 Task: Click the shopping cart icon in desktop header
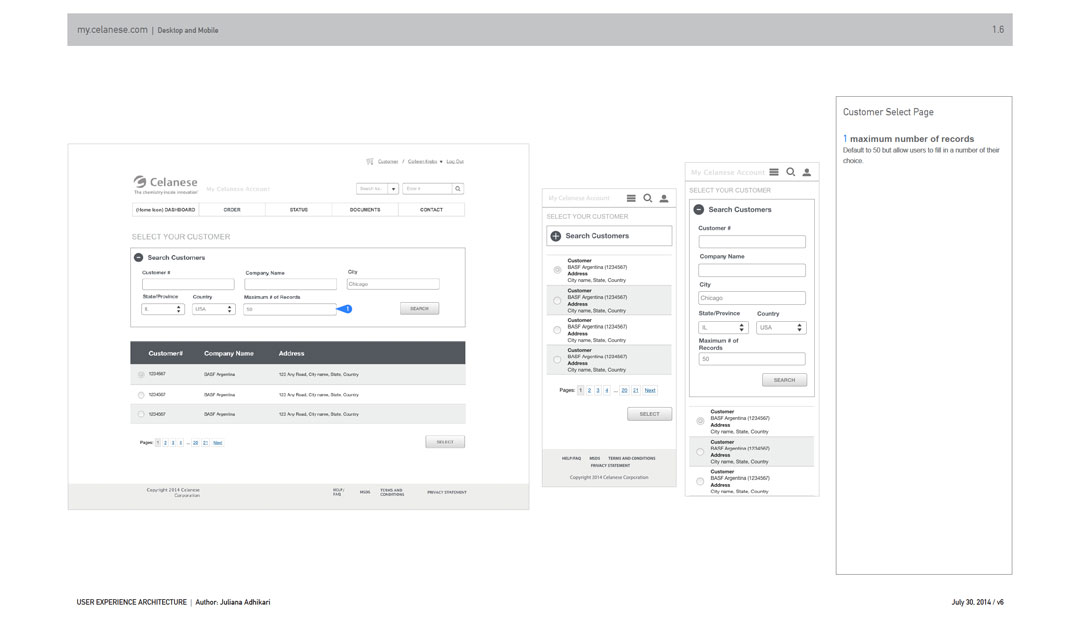[370, 161]
